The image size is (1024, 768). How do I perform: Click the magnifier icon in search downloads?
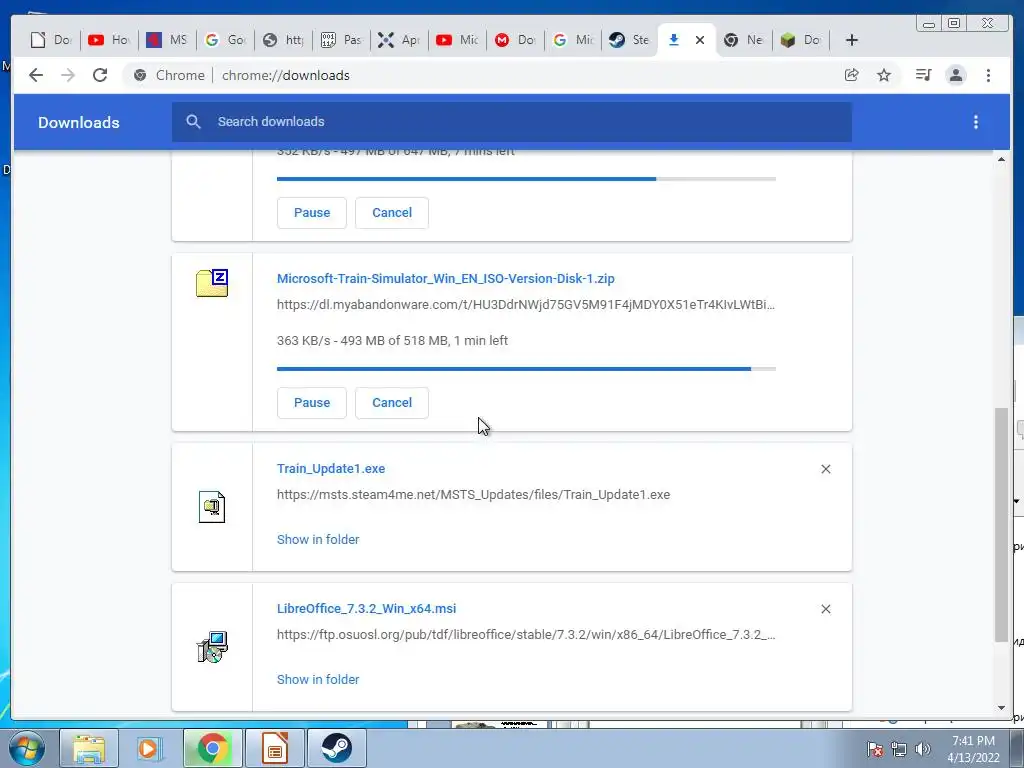point(193,121)
